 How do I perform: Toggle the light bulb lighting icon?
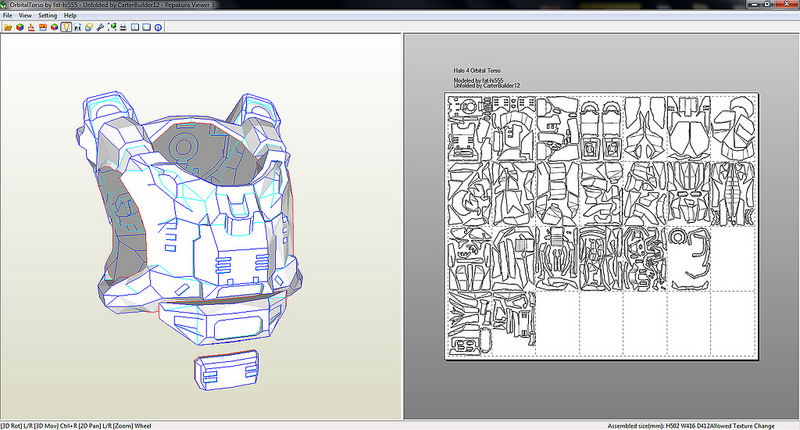click(x=66, y=27)
